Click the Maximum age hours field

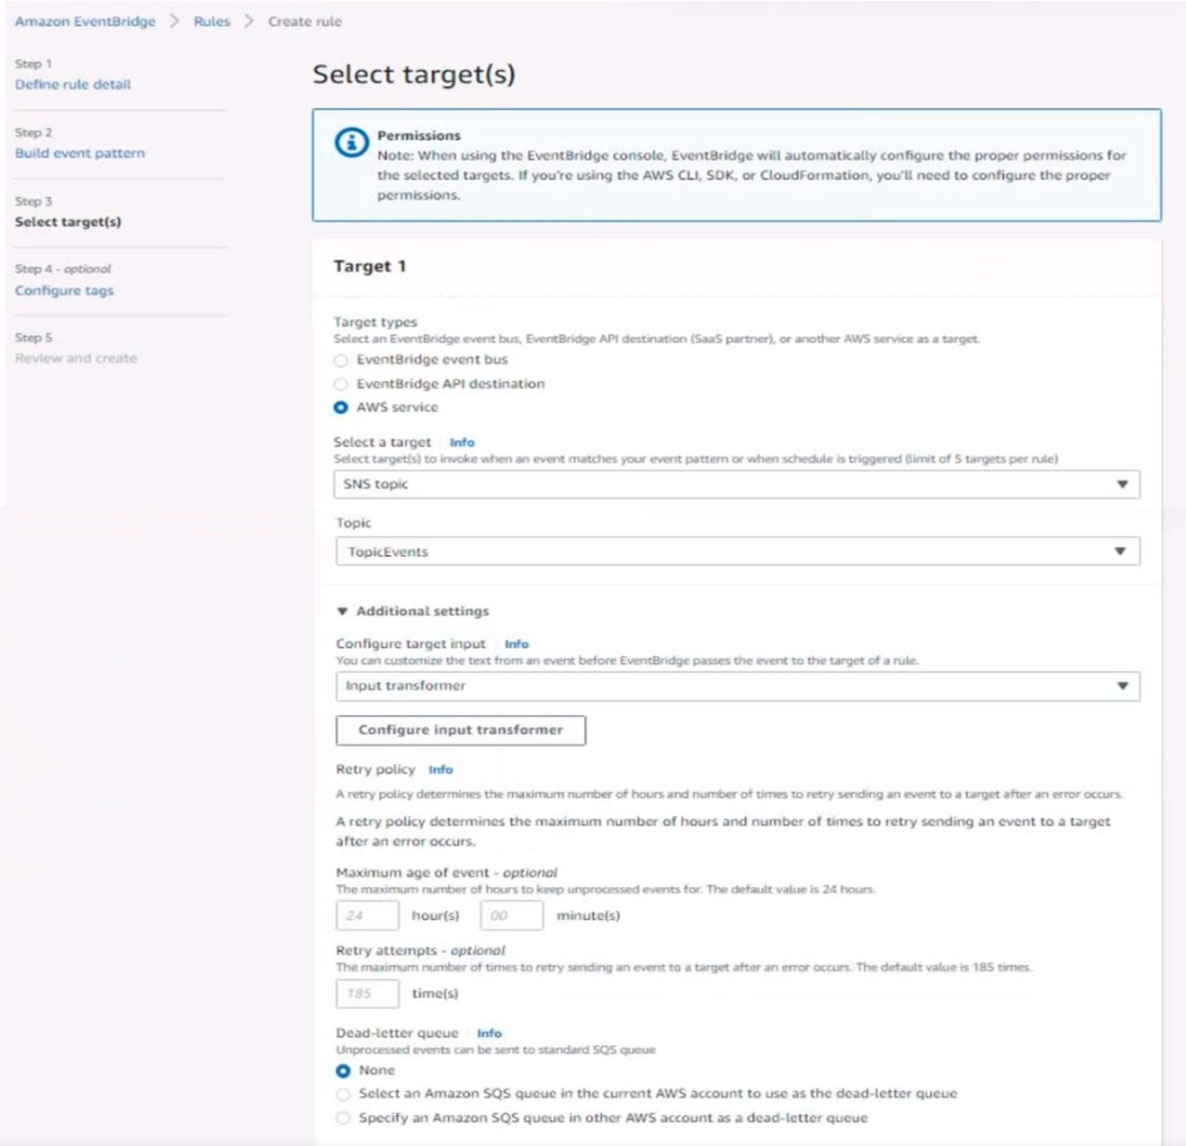[367, 915]
